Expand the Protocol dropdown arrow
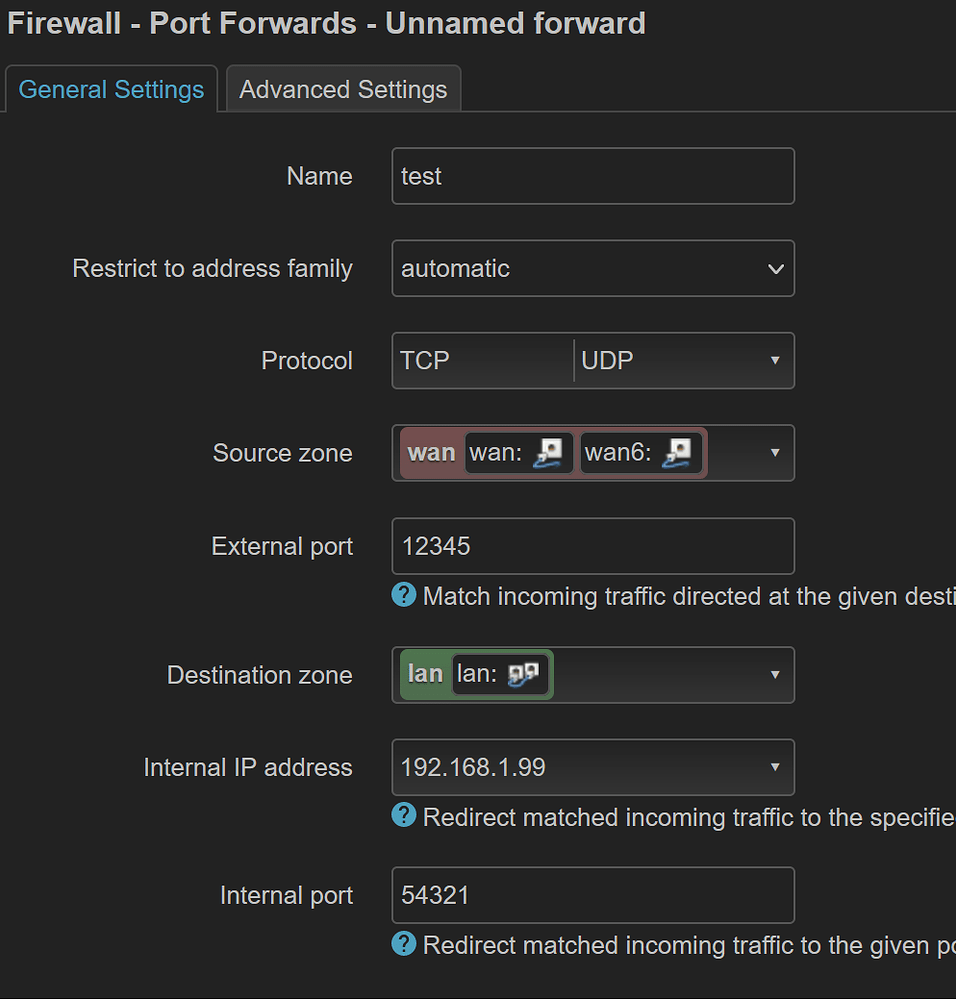956x1000 pixels. 775,360
